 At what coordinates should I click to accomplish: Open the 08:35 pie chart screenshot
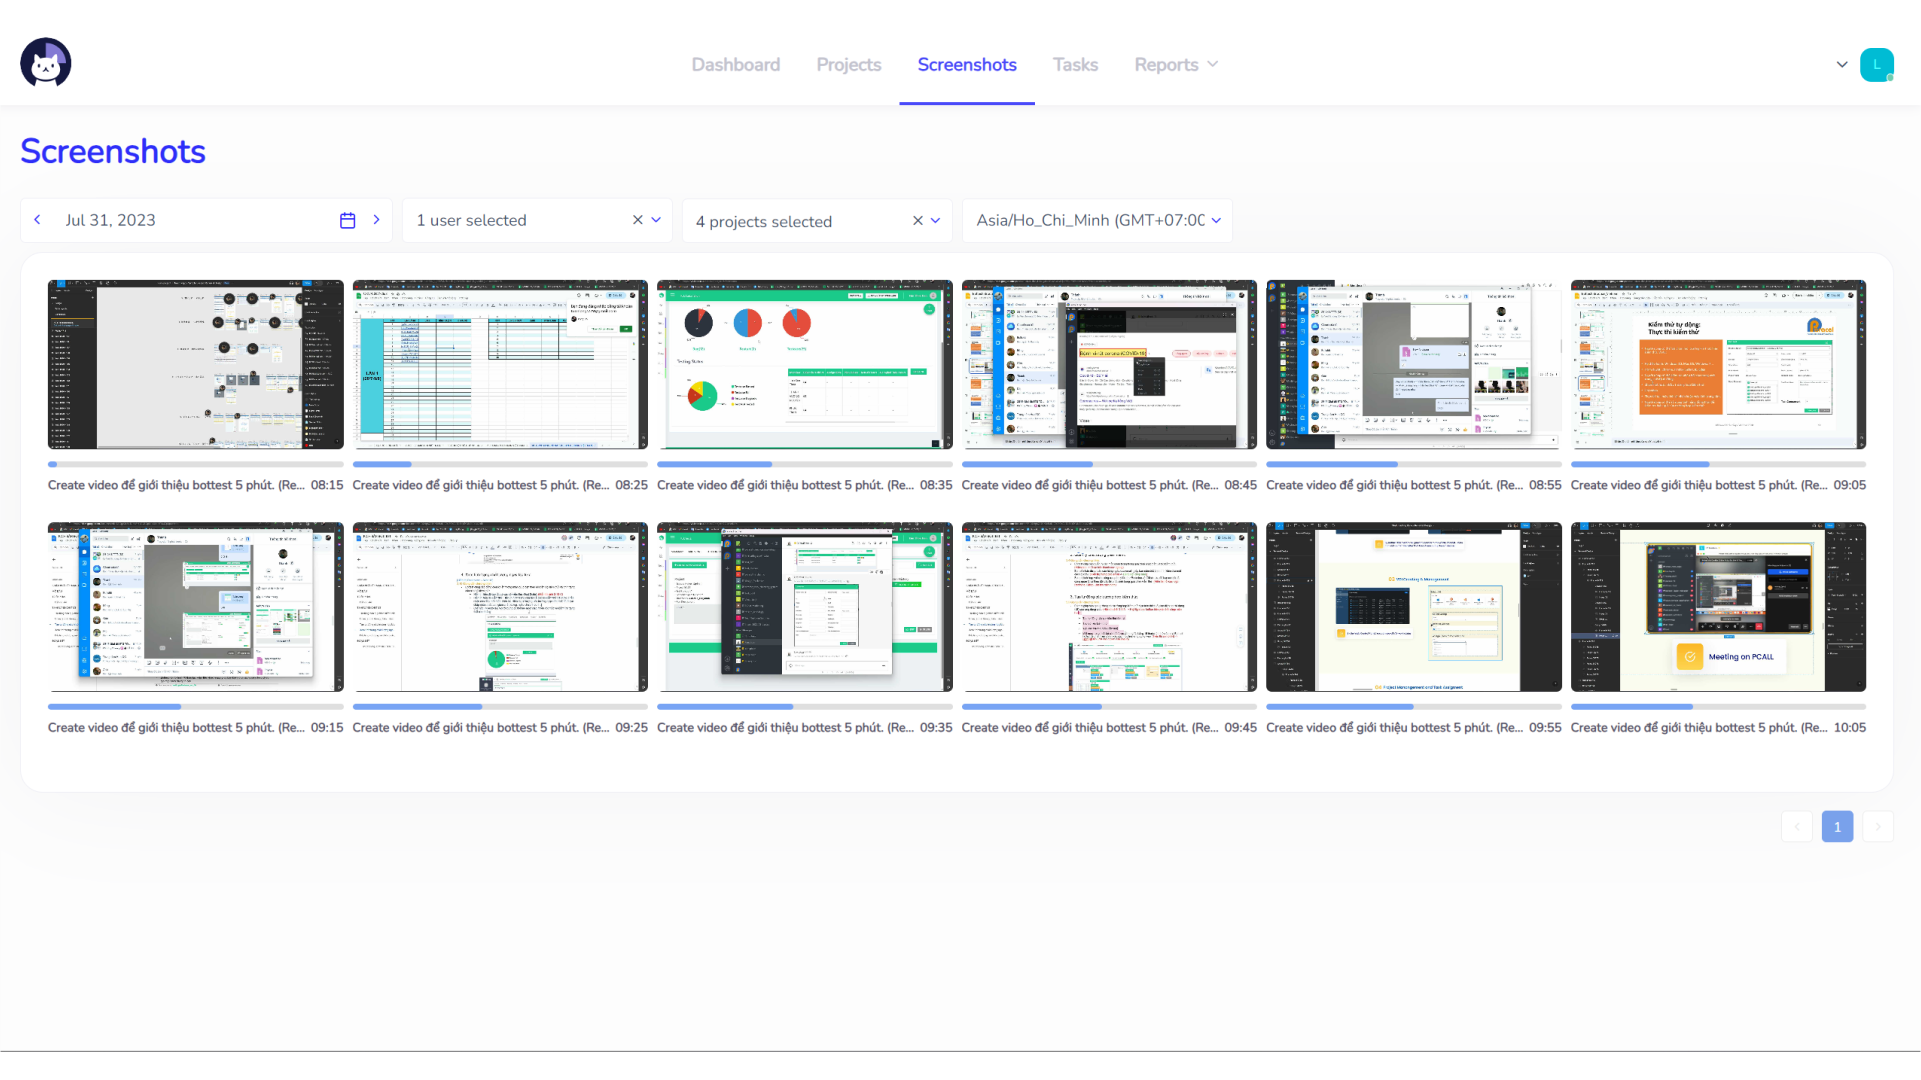[804, 364]
